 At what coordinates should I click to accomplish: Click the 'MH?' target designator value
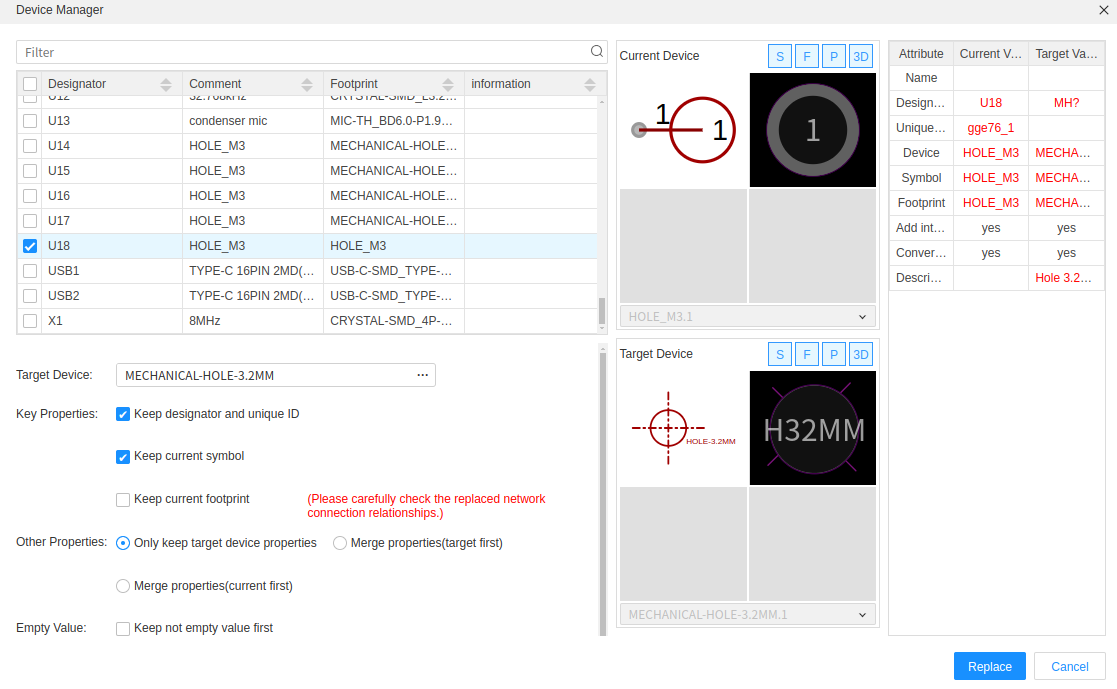1066,103
